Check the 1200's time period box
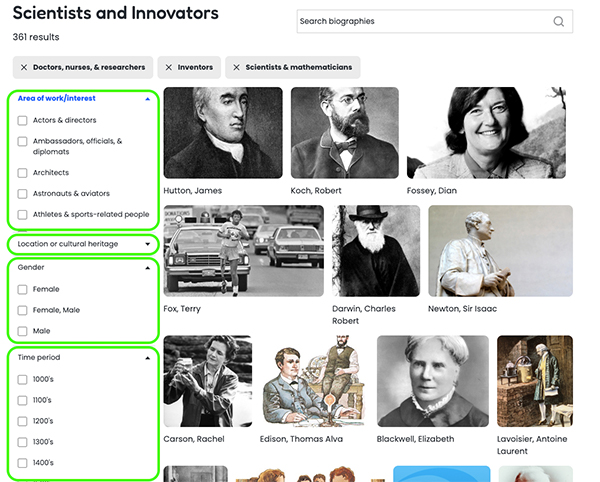The image size is (600, 482). (23, 422)
